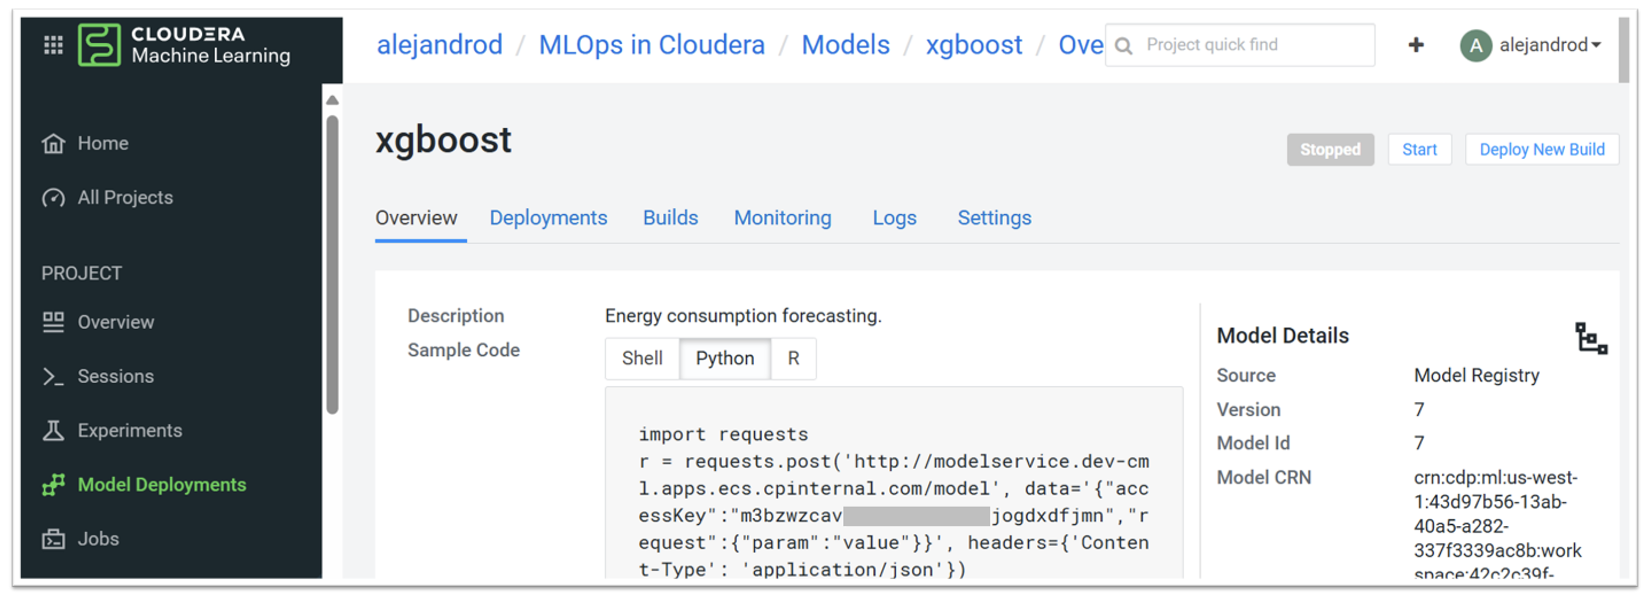Click the MLOps in Cloudera breadcrumb
The image size is (1648, 600).
pos(651,45)
